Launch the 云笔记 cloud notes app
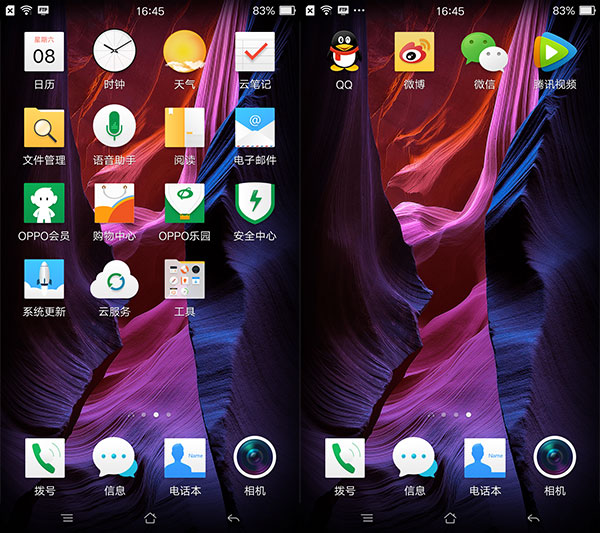The width and height of the screenshot is (600, 533). 255,52
